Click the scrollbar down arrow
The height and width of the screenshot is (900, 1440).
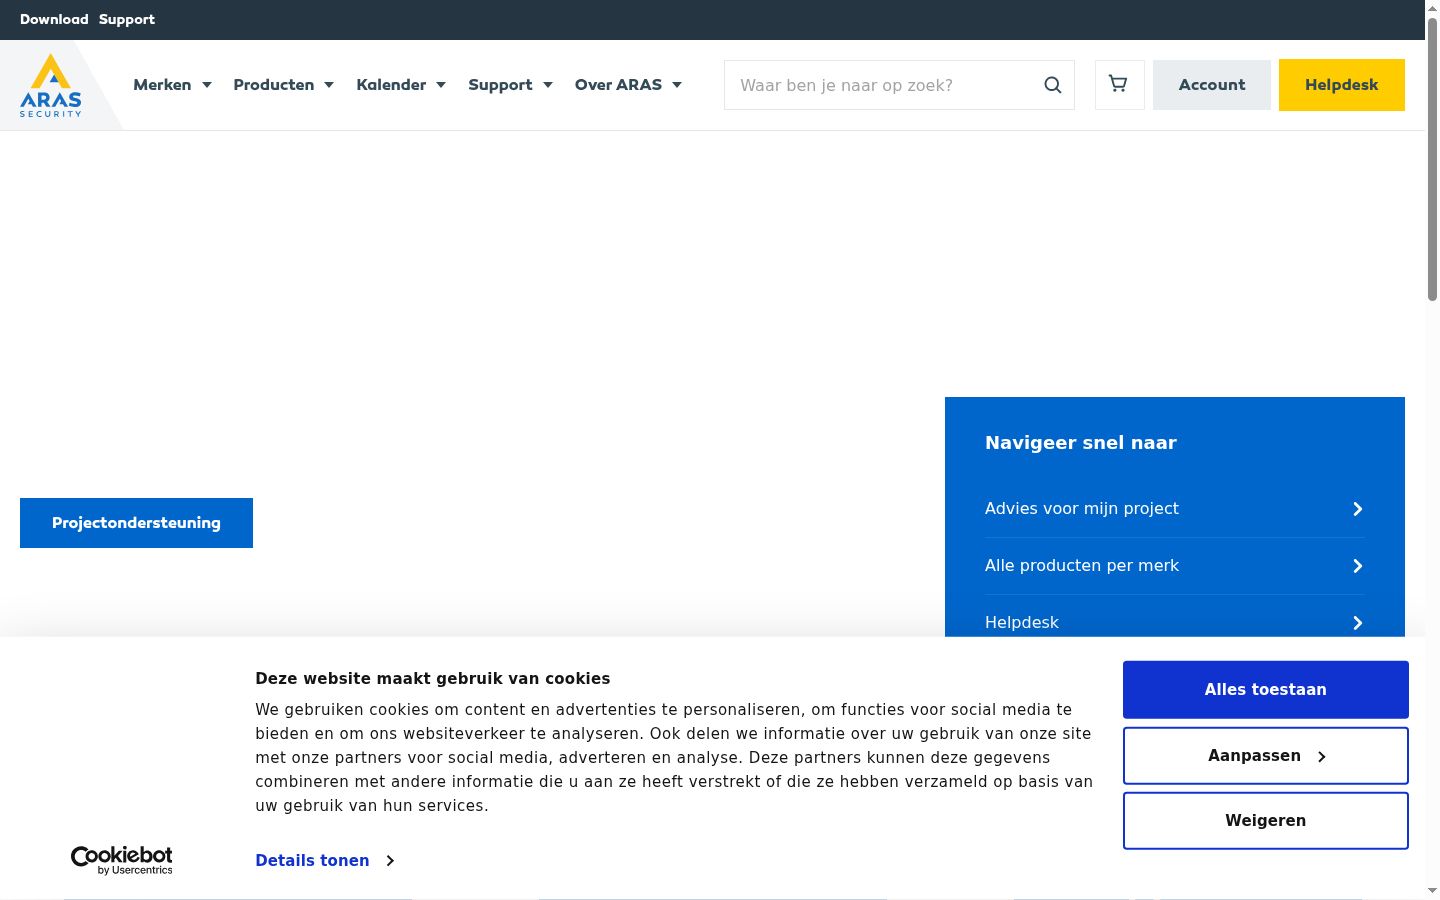click(x=1432, y=891)
